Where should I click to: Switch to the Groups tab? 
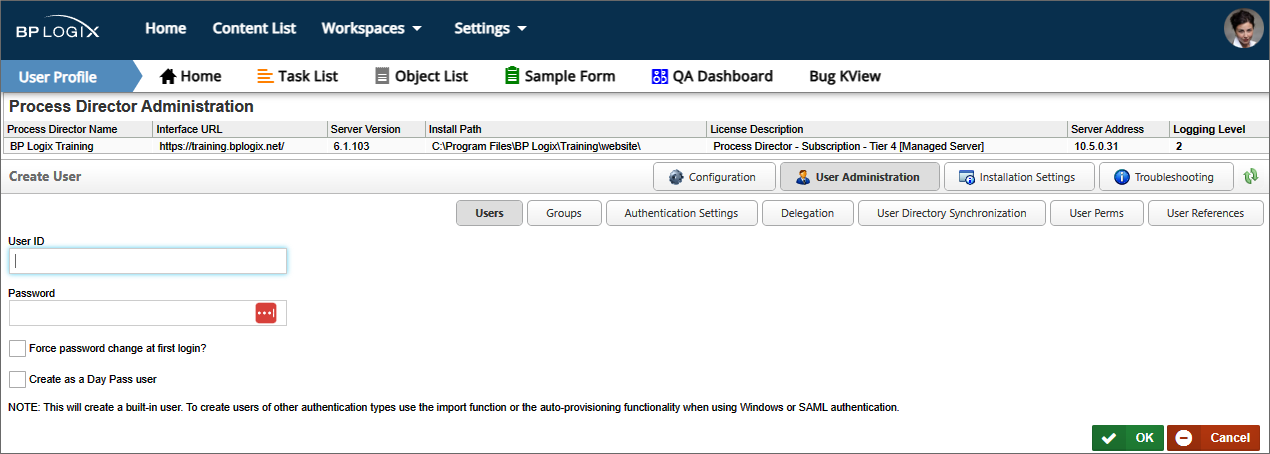564,213
